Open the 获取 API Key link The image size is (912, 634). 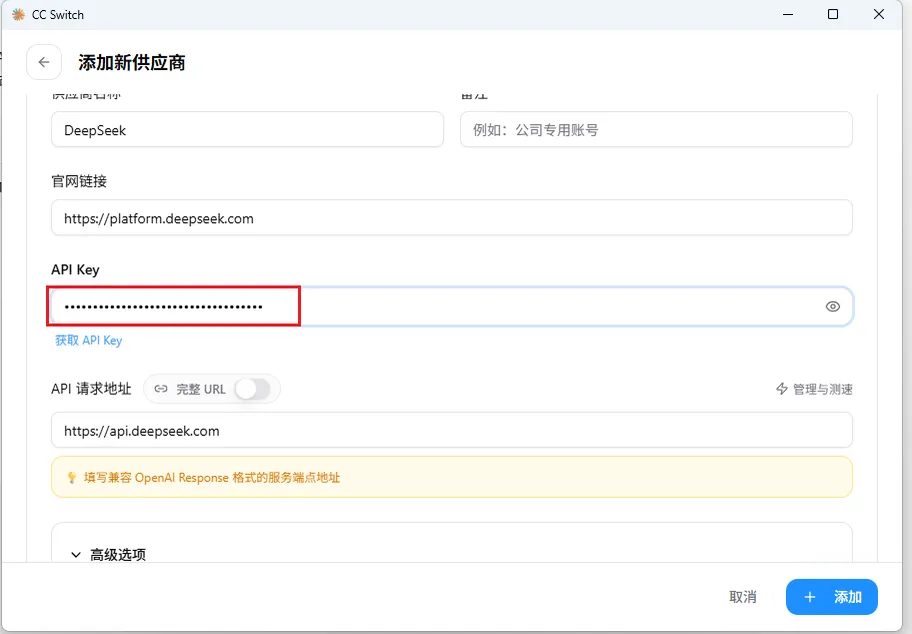click(x=88, y=340)
